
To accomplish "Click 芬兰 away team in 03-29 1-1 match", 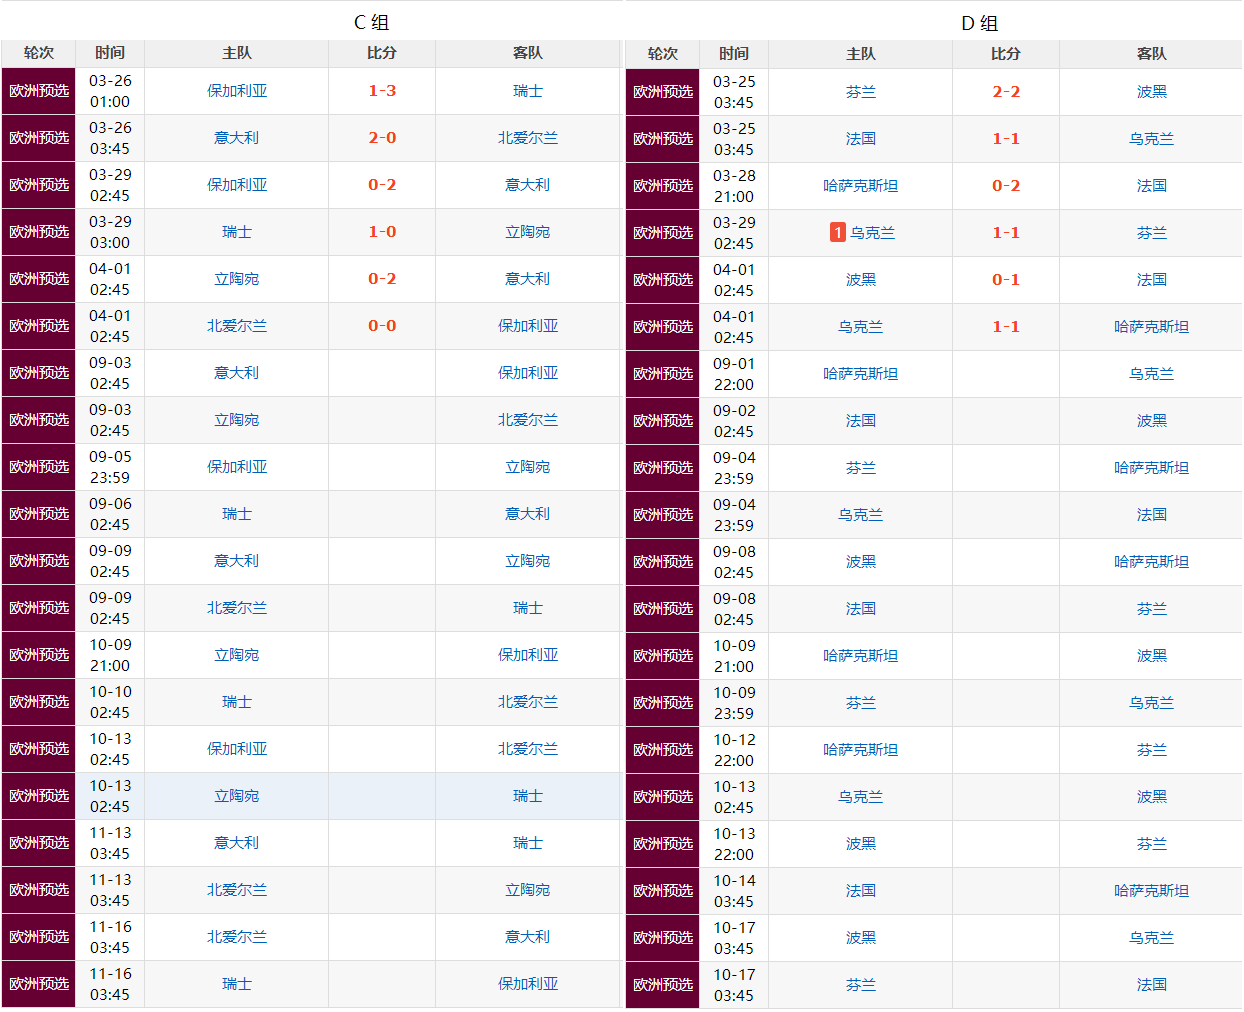I will pyautogui.click(x=1152, y=233).
